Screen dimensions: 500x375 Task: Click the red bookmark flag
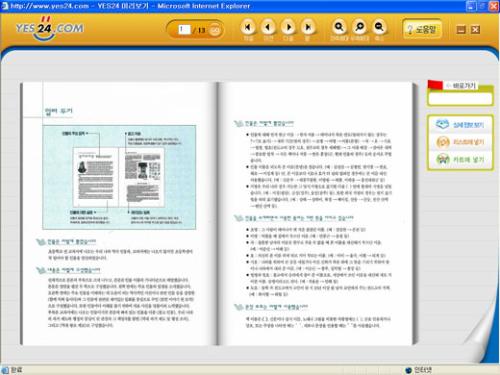pyautogui.click(x=435, y=85)
